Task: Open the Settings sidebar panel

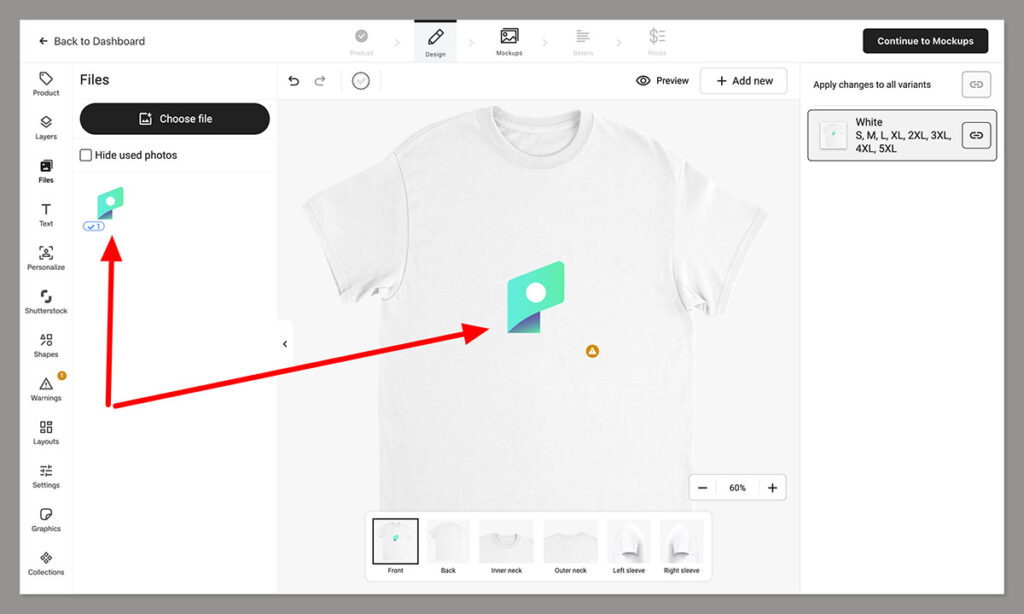Action: click(46, 477)
